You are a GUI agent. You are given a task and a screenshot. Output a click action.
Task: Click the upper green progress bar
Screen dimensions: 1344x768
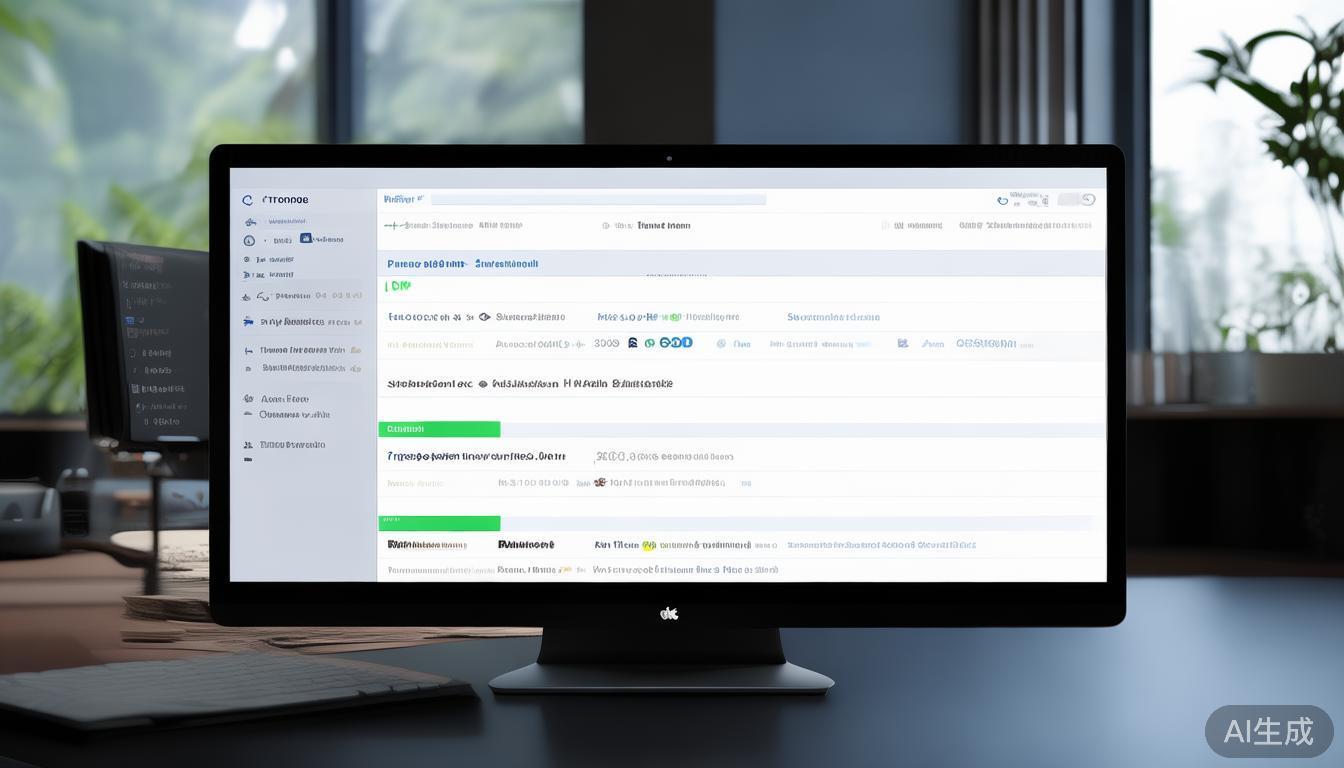pyautogui.click(x=439, y=429)
